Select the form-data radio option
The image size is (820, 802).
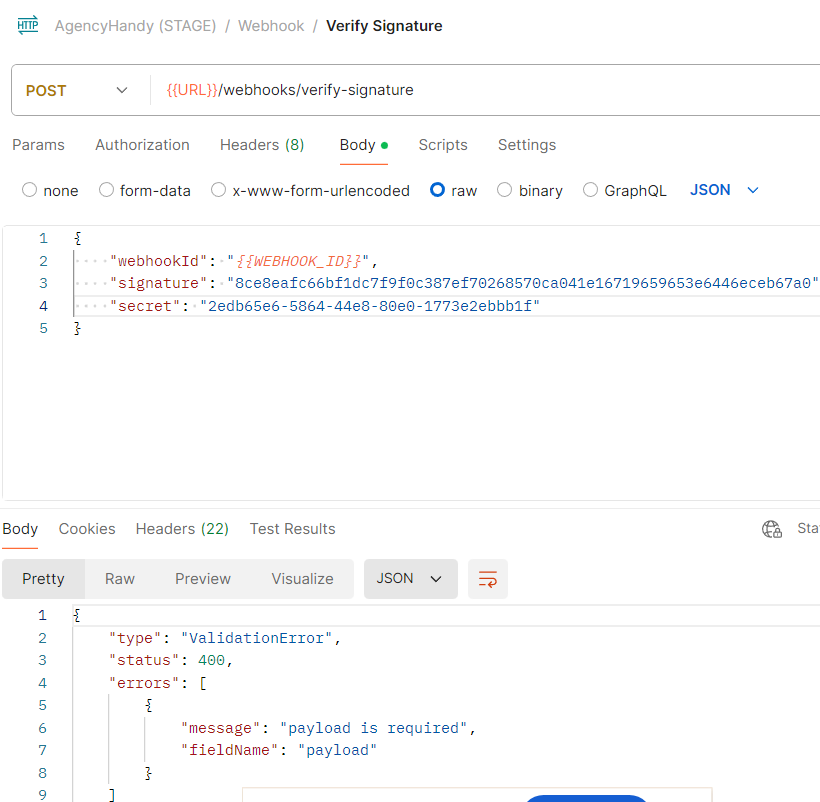pos(107,190)
